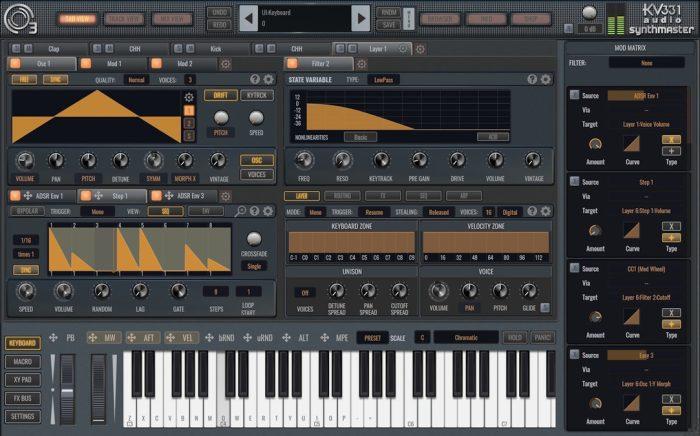Toggle Mod 1 power button

(86, 64)
